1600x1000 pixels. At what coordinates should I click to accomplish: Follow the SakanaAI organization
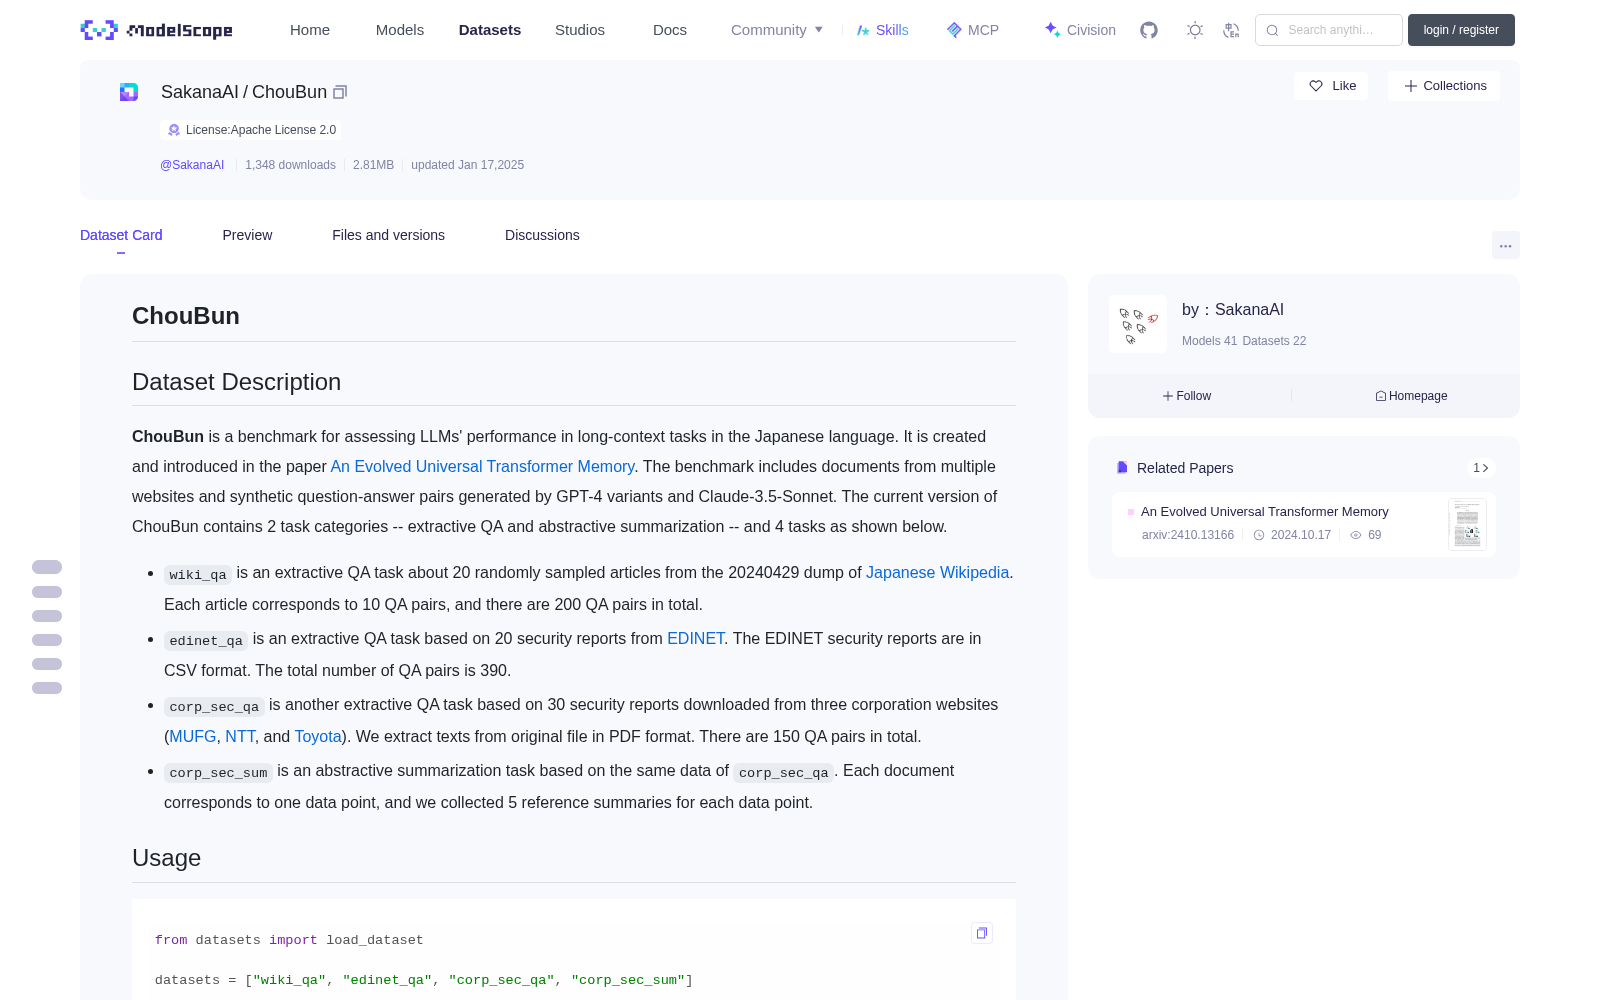[1187, 396]
